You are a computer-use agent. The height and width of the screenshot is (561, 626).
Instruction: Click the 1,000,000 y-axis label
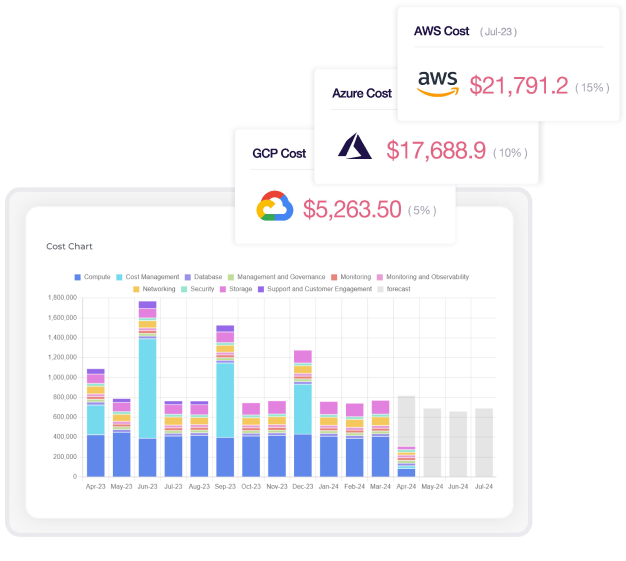62,377
